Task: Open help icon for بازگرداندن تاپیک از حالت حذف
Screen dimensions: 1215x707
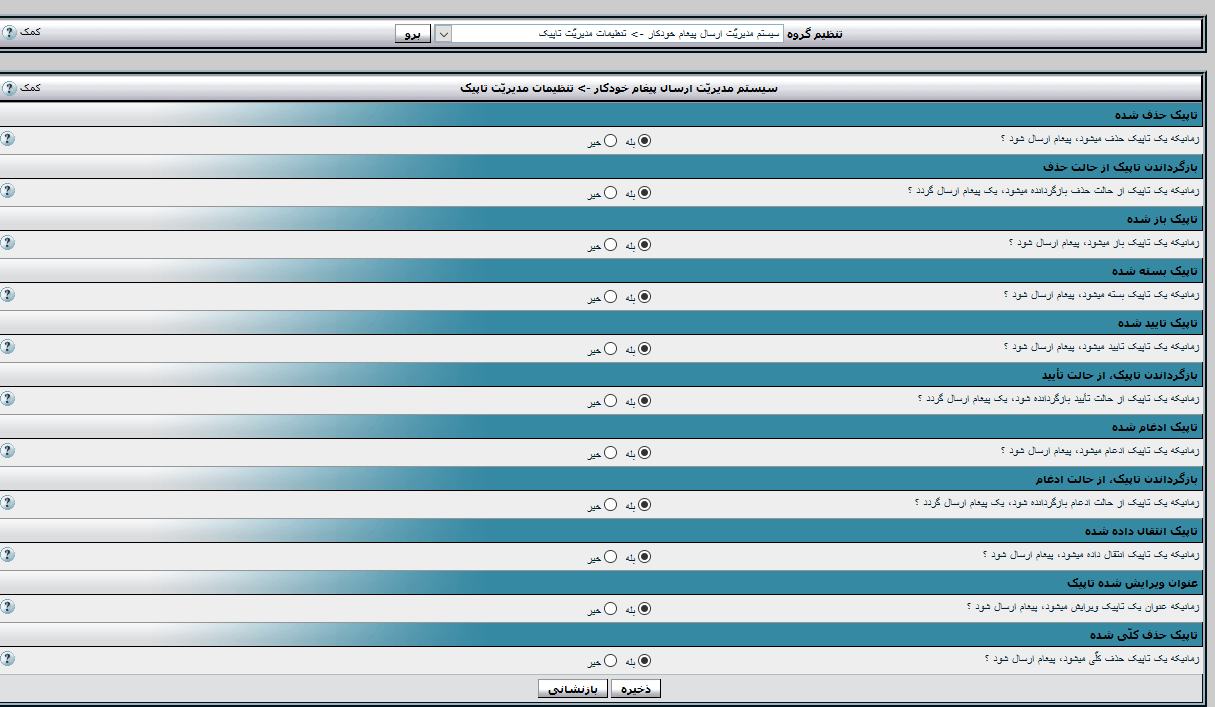Action: pos(8,190)
